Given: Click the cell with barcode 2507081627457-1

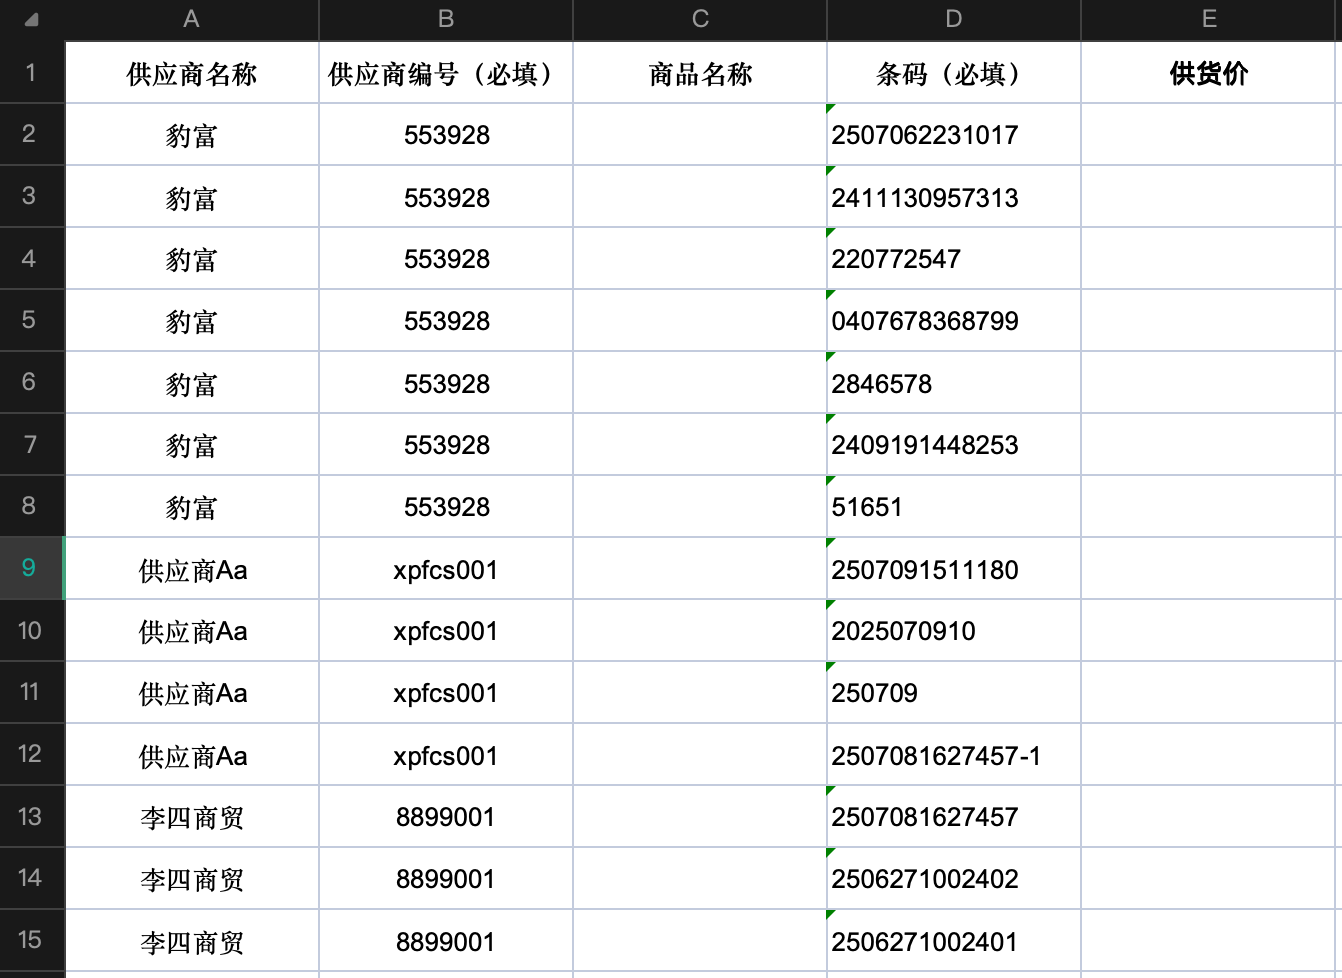Looking at the screenshot, I should (x=952, y=755).
